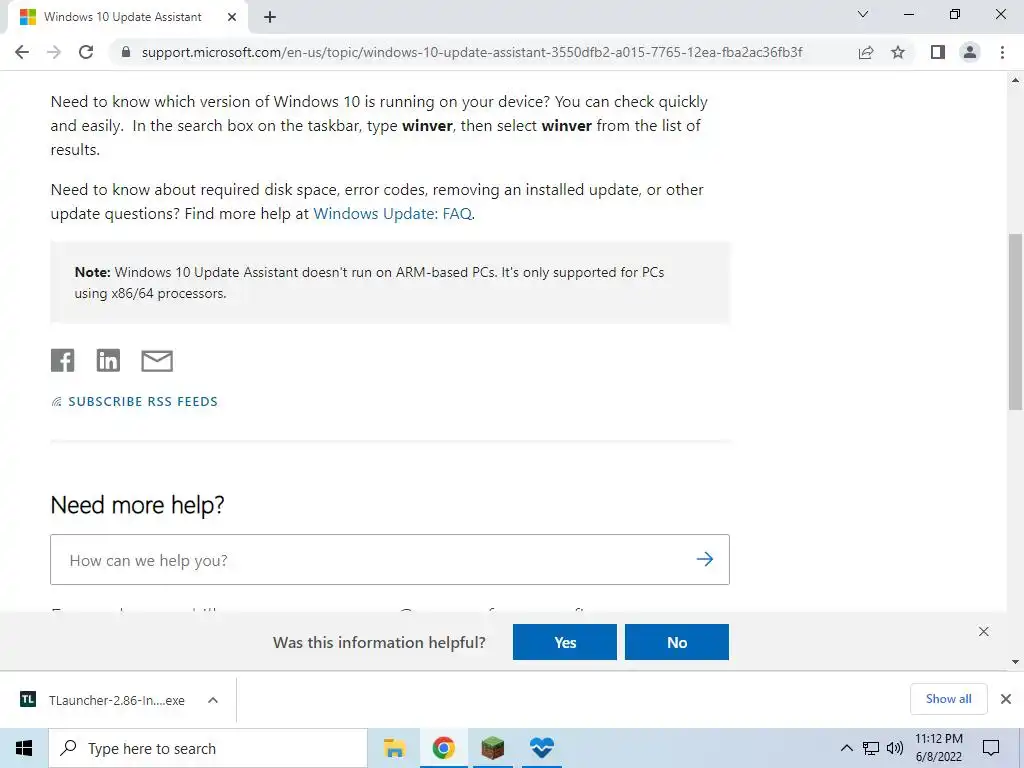Open the blue heart health app in taskbar

[x=541, y=748]
